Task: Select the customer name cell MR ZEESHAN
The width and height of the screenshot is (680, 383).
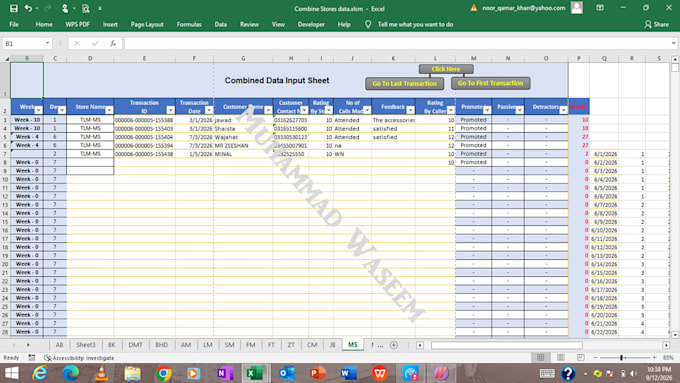Action: (x=243, y=145)
